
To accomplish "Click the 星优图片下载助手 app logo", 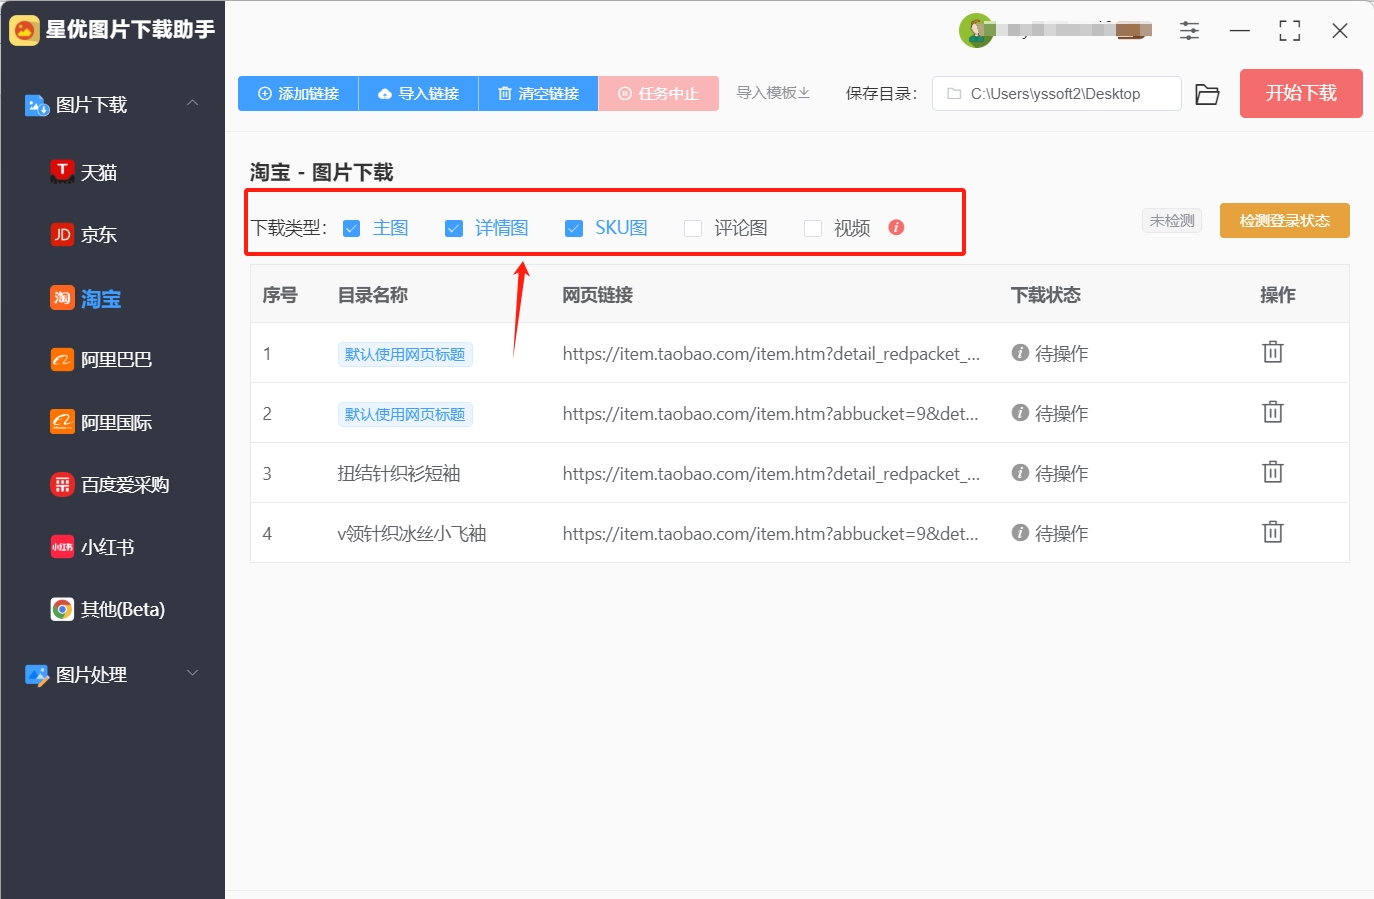I will click(24, 30).
